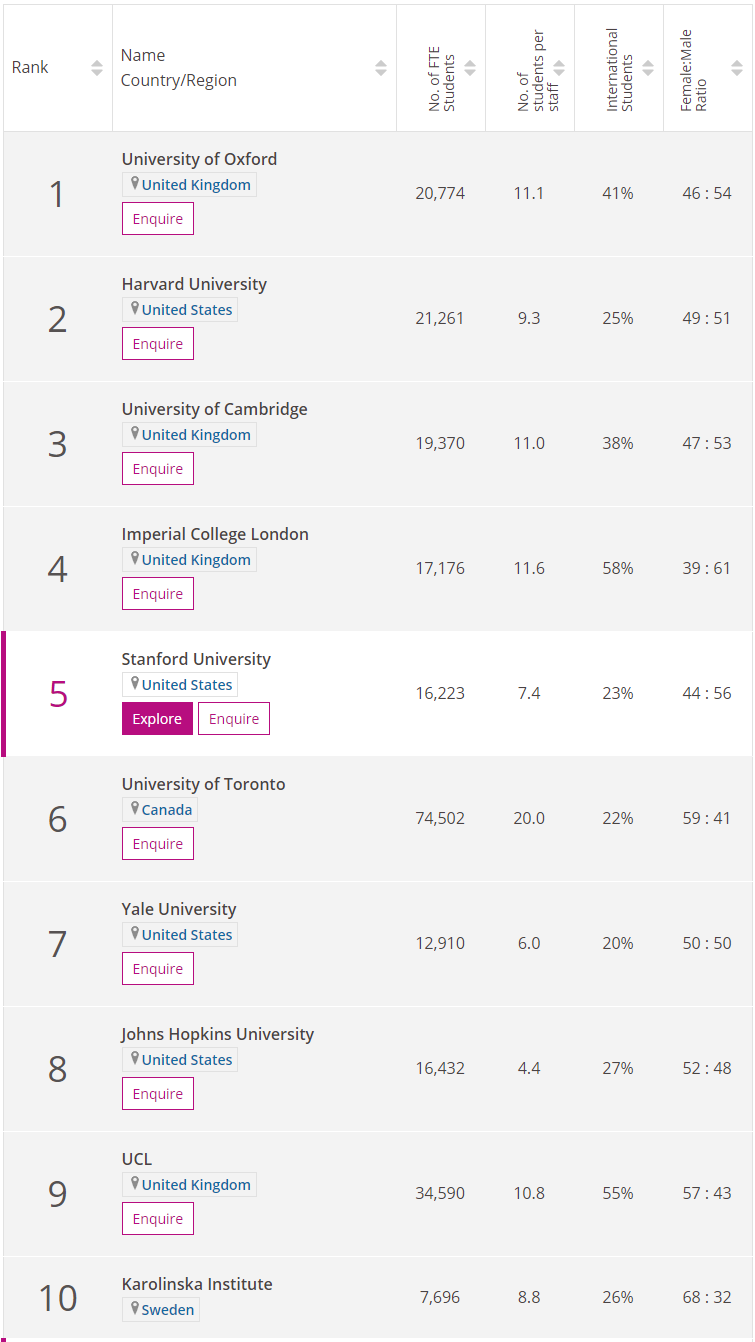Click the Explore button for Stanford
The width and height of the screenshot is (755, 1342).
157,719
